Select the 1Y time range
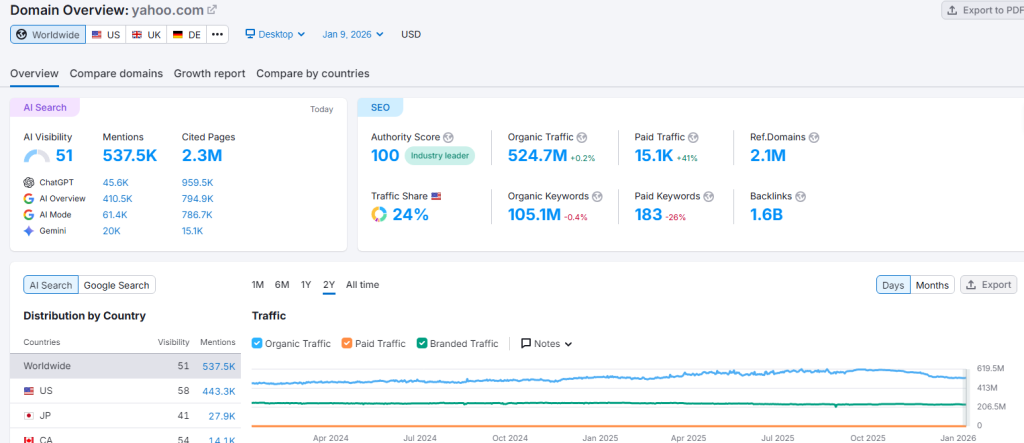This screenshot has height=443, width=1024. 306,285
